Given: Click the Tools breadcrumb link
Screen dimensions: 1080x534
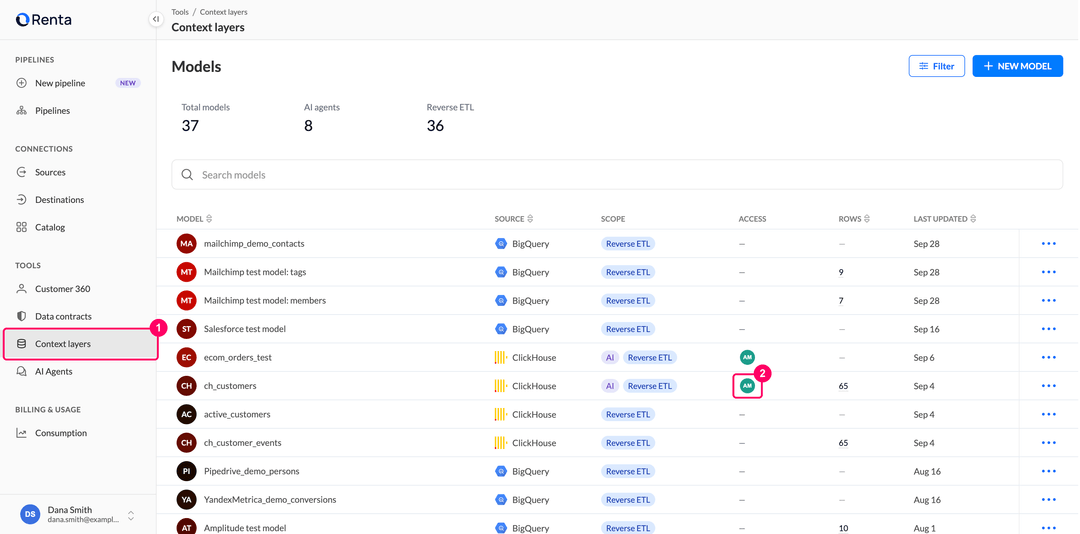Looking at the screenshot, I should 180,12.
